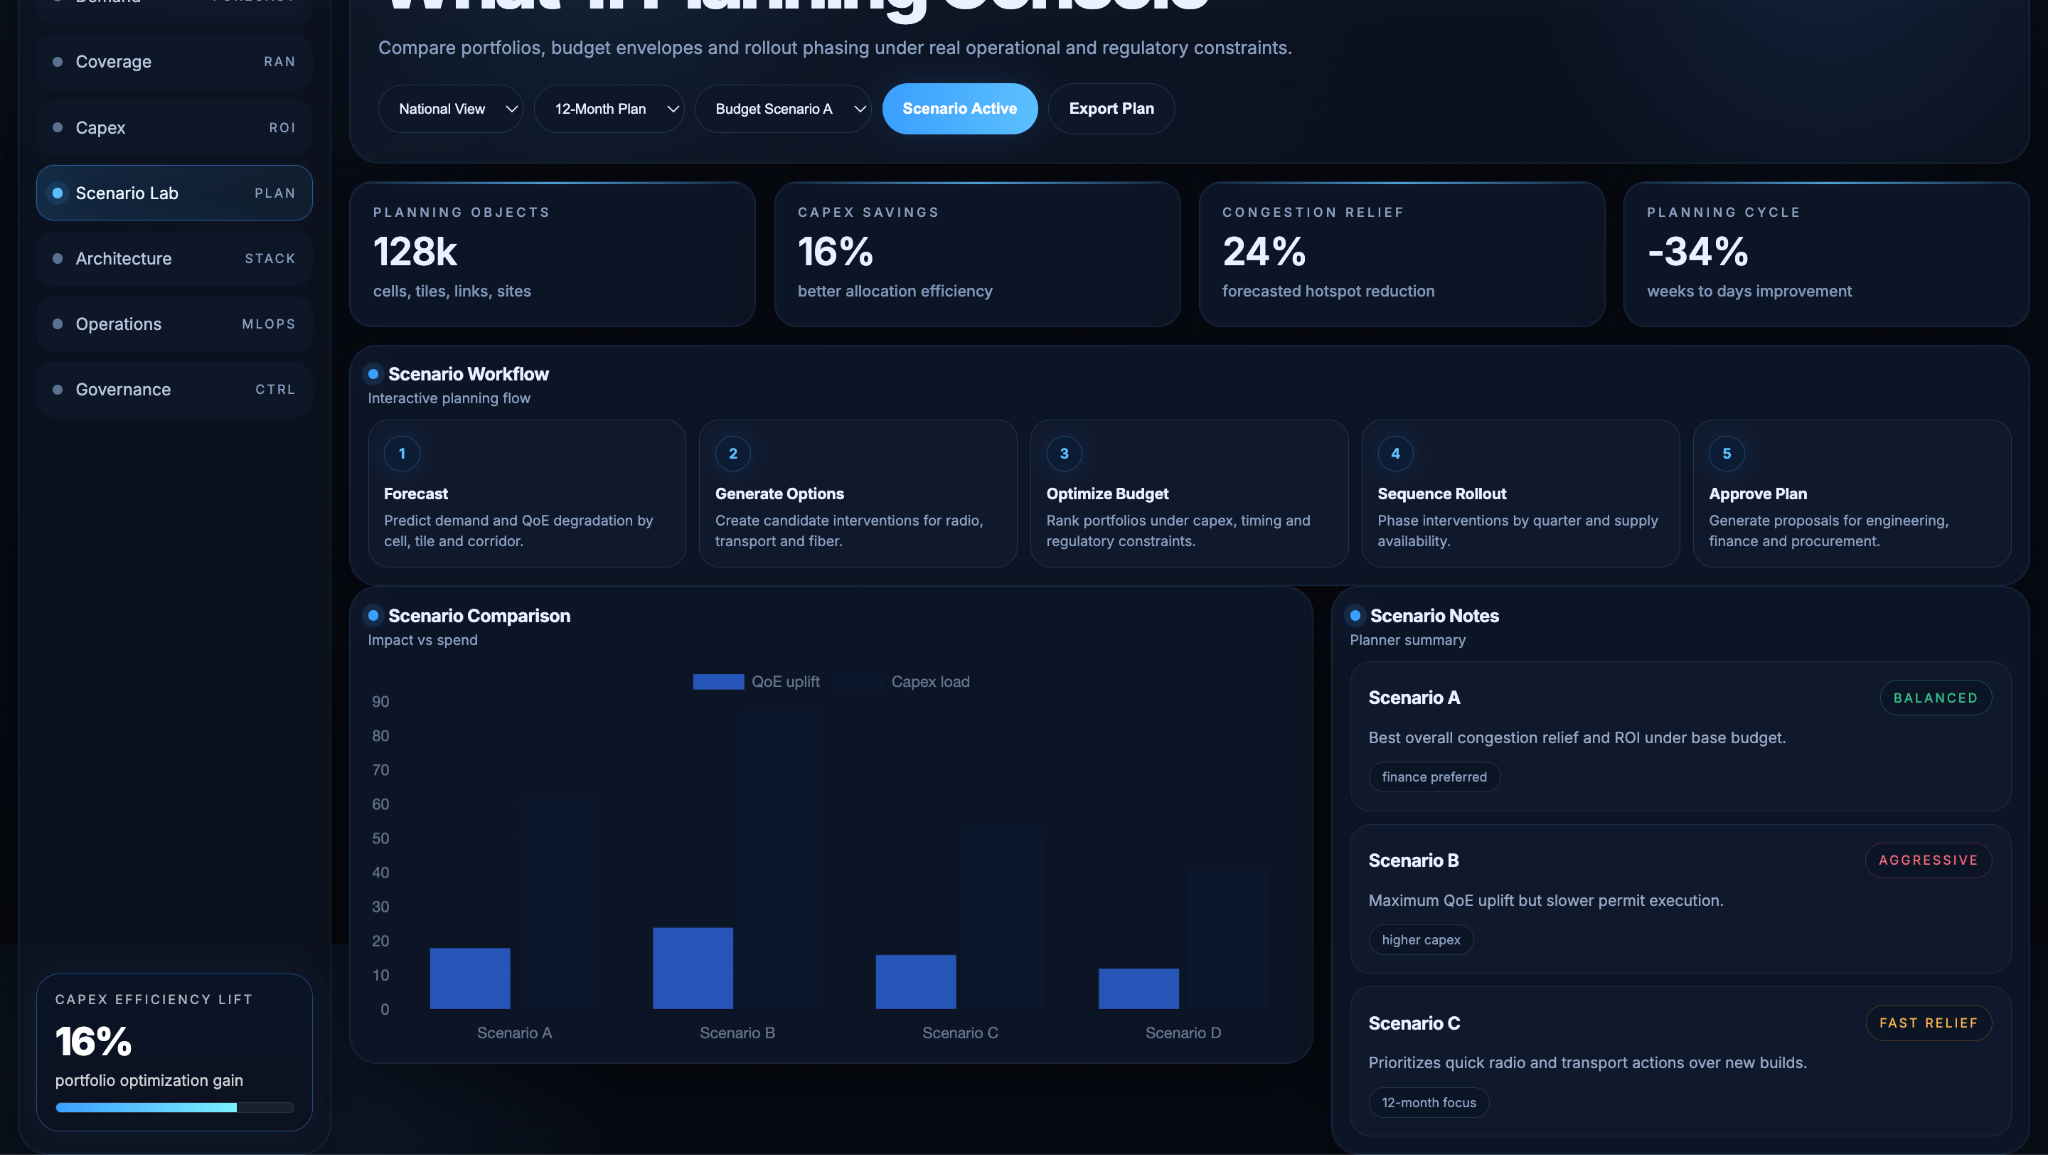The width and height of the screenshot is (2048, 1155).
Task: Open the Architecture sidebar item
Action: [174, 259]
